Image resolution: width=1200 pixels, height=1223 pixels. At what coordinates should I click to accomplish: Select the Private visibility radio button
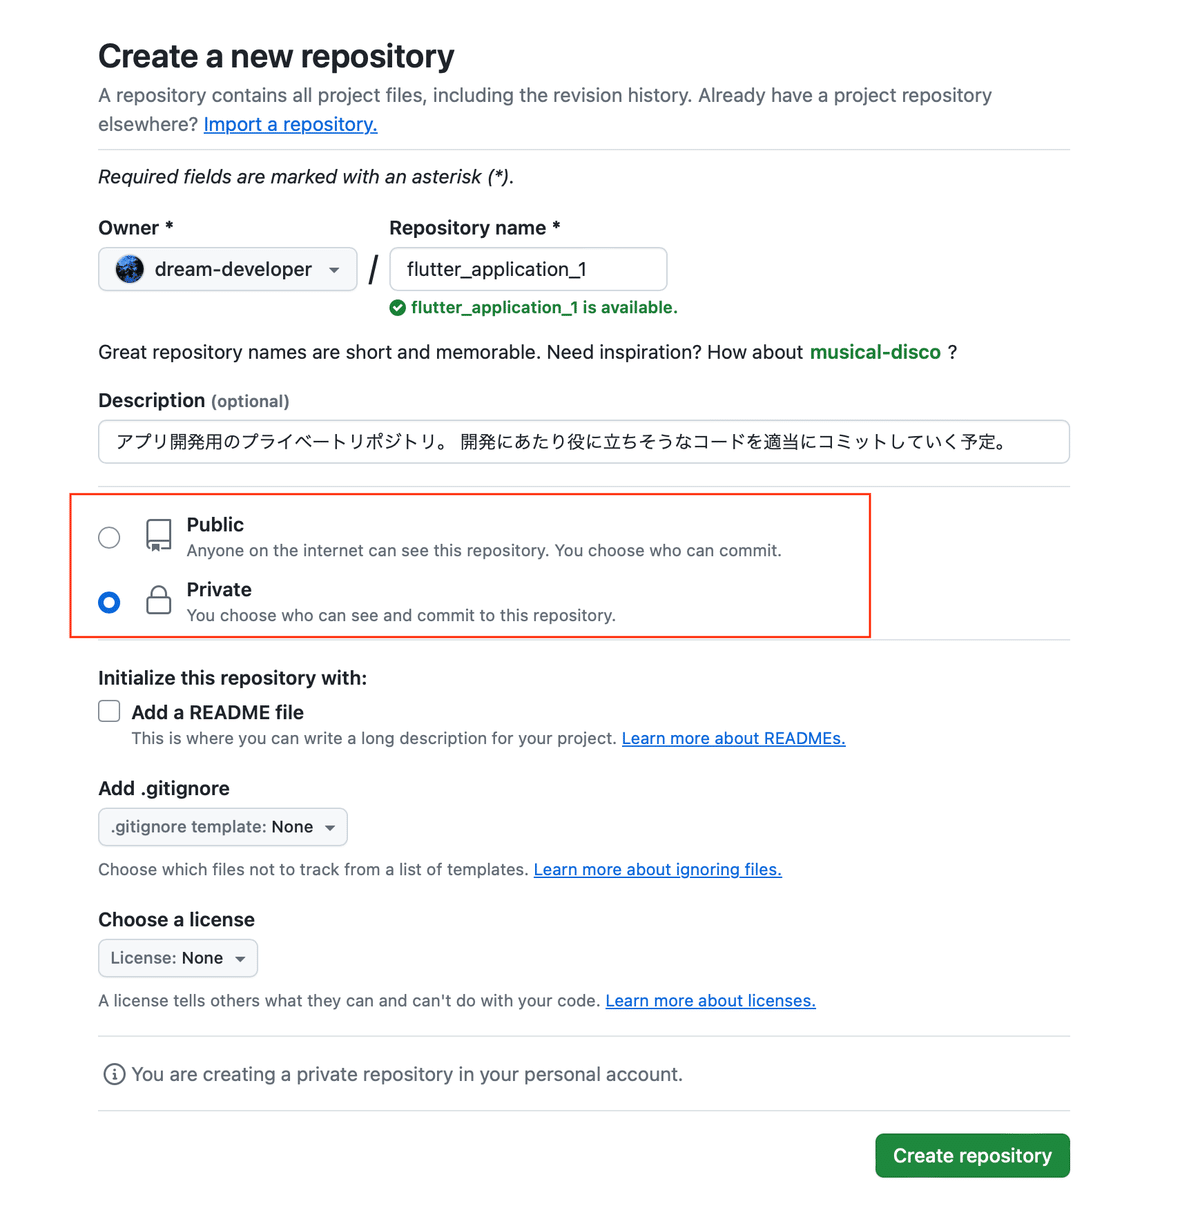(109, 602)
